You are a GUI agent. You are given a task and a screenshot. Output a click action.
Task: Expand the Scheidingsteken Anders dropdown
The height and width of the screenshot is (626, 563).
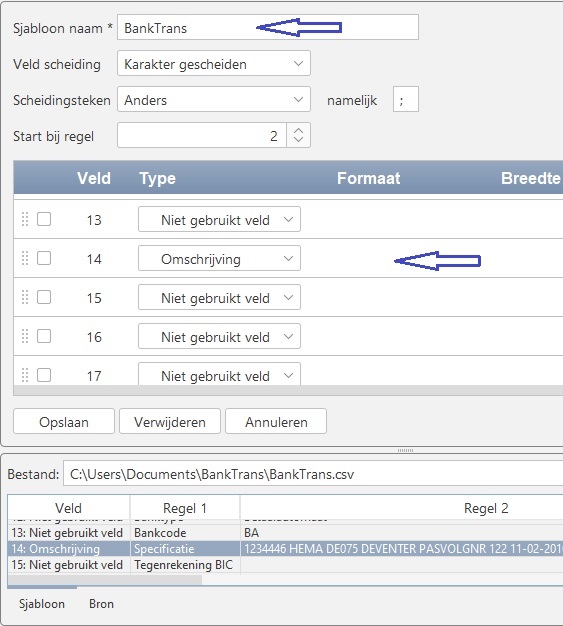click(x=214, y=99)
